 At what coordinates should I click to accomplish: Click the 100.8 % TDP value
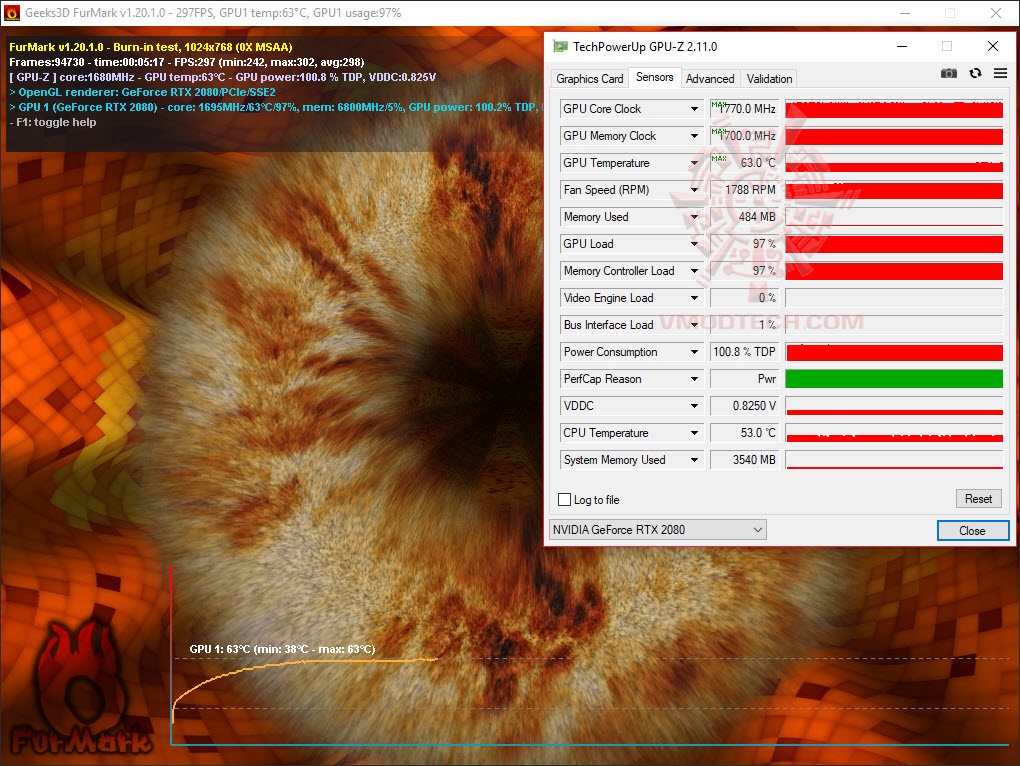click(744, 352)
